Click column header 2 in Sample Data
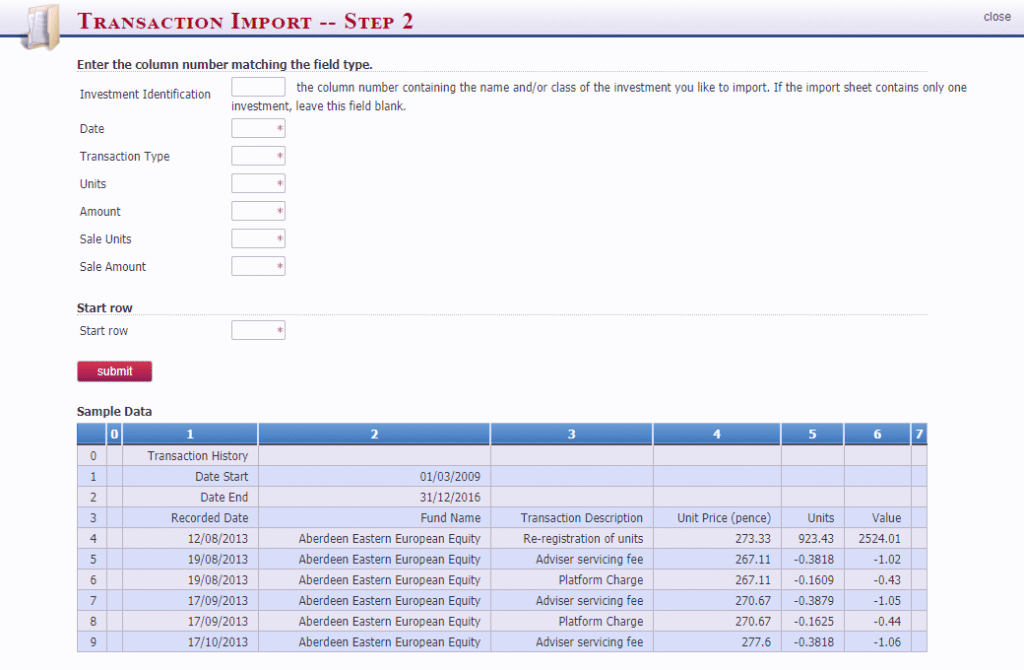 (x=374, y=434)
